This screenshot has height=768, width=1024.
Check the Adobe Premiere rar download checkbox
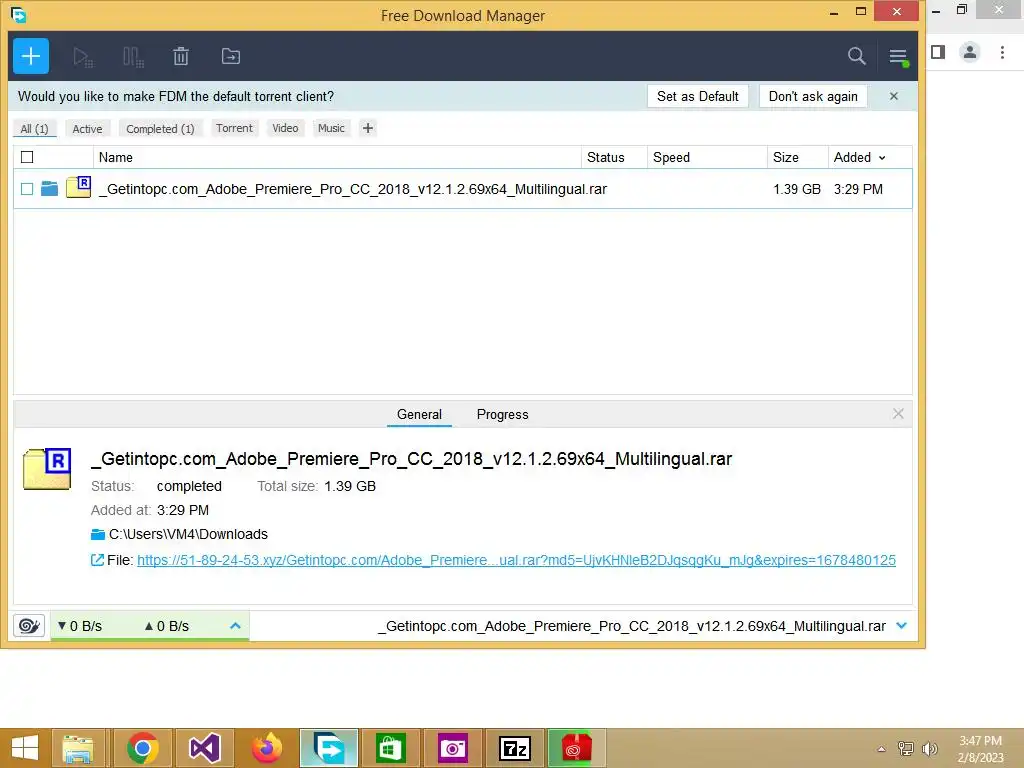pos(27,189)
